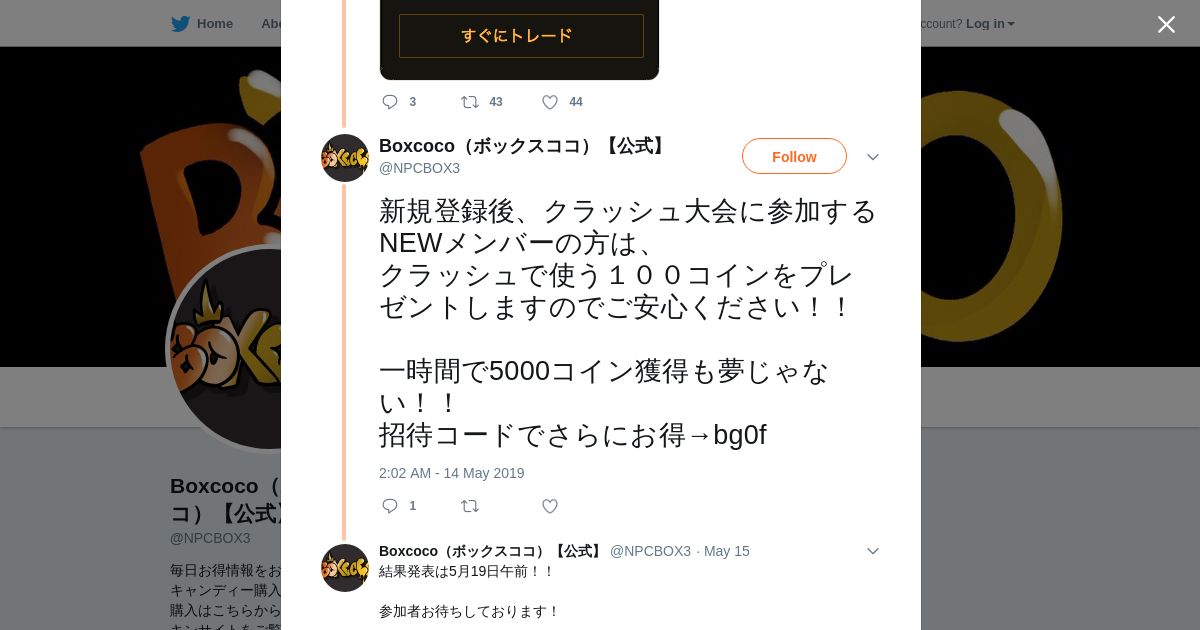Image resolution: width=1200 pixels, height=630 pixels.
Task: Click the May 15 date on the reply
Action: point(727,551)
